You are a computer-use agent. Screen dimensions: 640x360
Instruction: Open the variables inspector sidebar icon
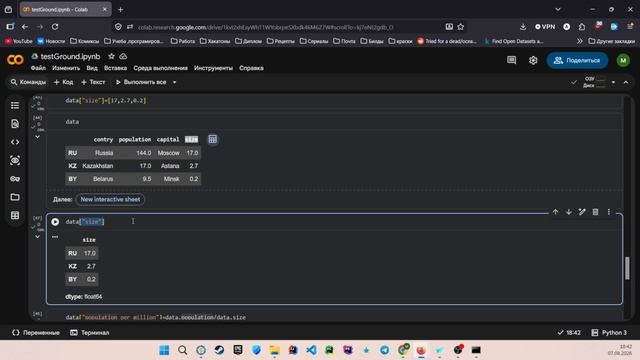pos(15,160)
